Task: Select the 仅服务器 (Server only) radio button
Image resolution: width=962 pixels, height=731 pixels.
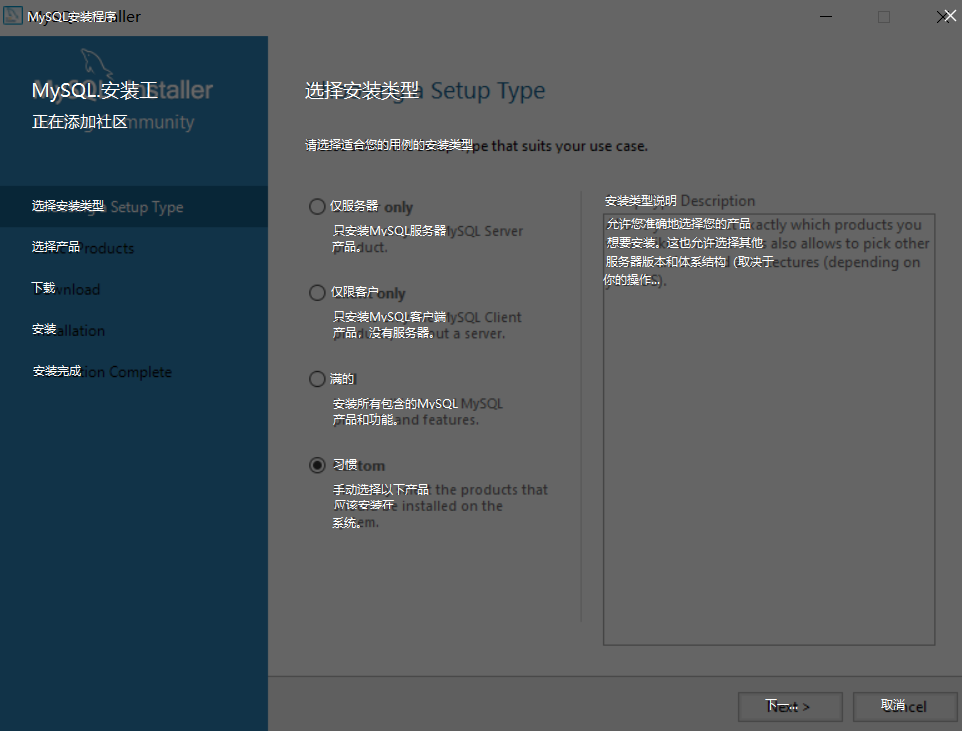Action: pos(317,207)
